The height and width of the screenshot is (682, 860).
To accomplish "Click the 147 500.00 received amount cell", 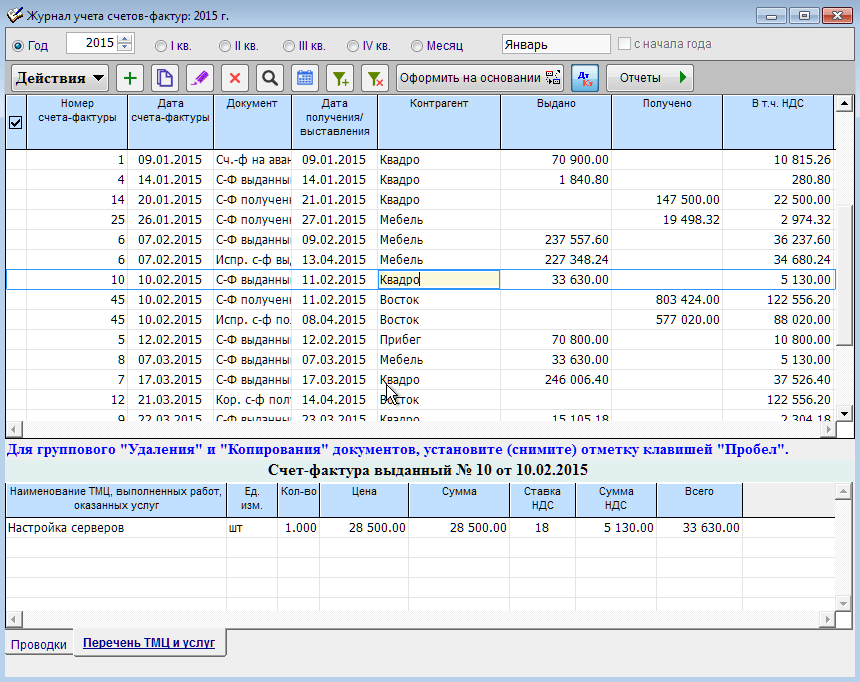I will [x=667, y=200].
